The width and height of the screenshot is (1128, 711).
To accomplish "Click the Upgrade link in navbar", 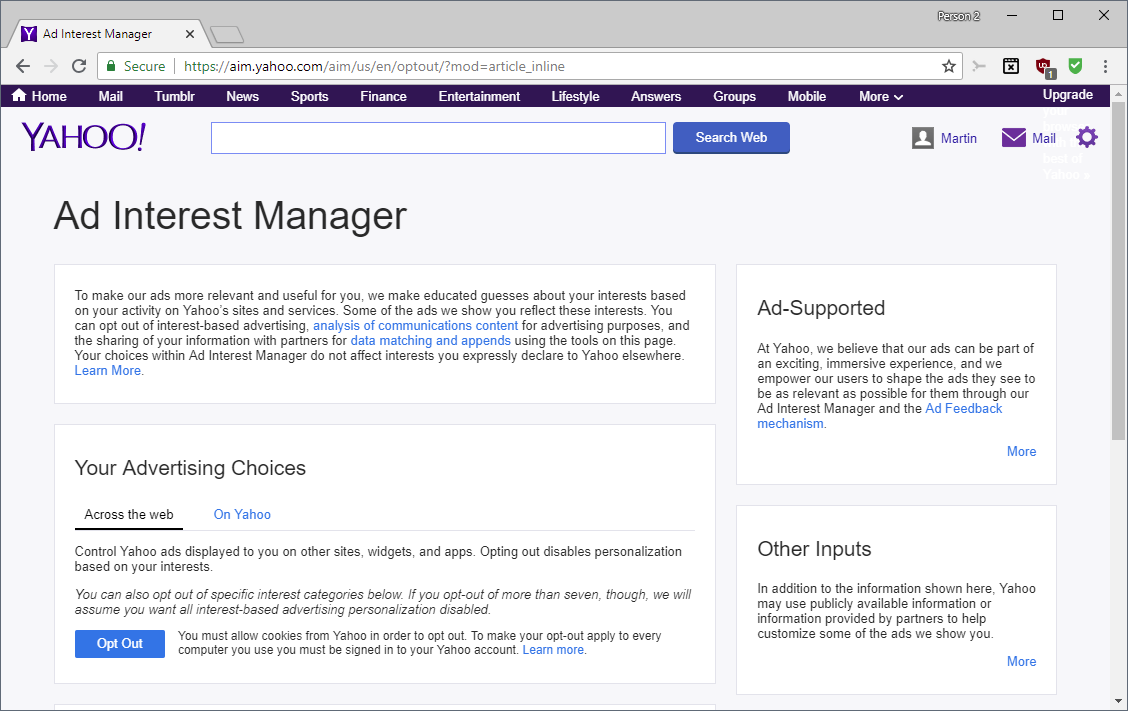I will [1068, 95].
